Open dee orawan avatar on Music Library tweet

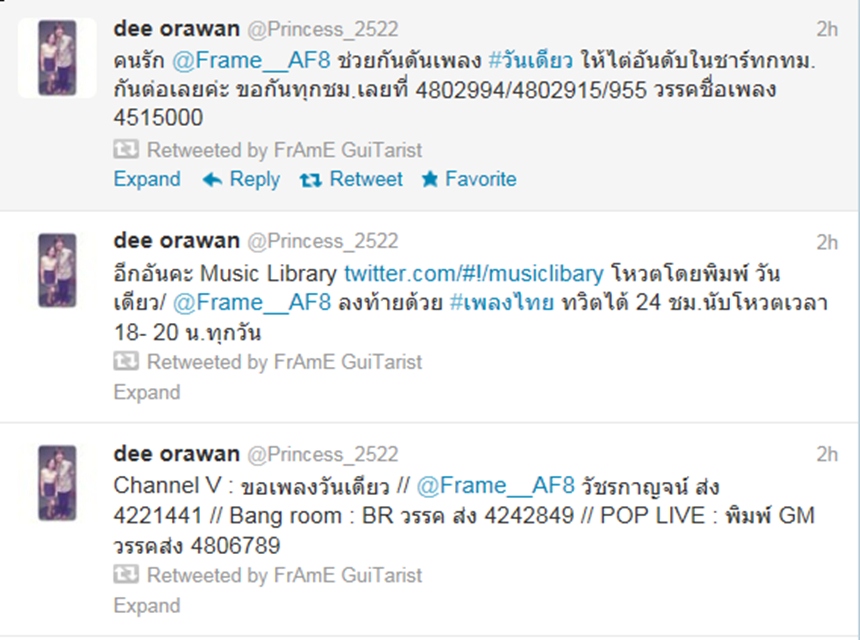click(x=57, y=270)
